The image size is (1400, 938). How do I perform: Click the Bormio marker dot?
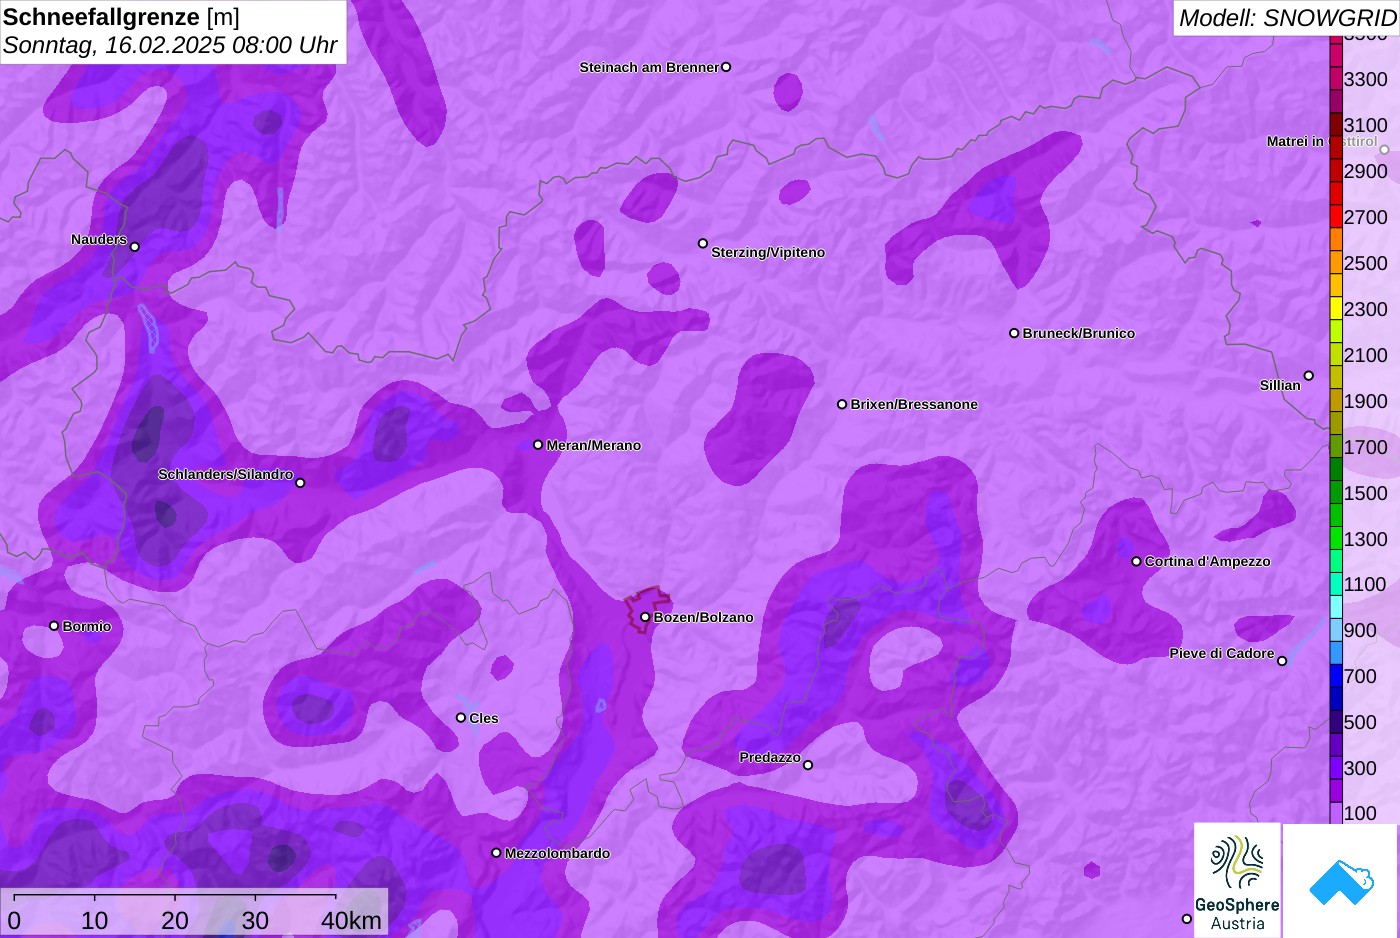point(54,626)
